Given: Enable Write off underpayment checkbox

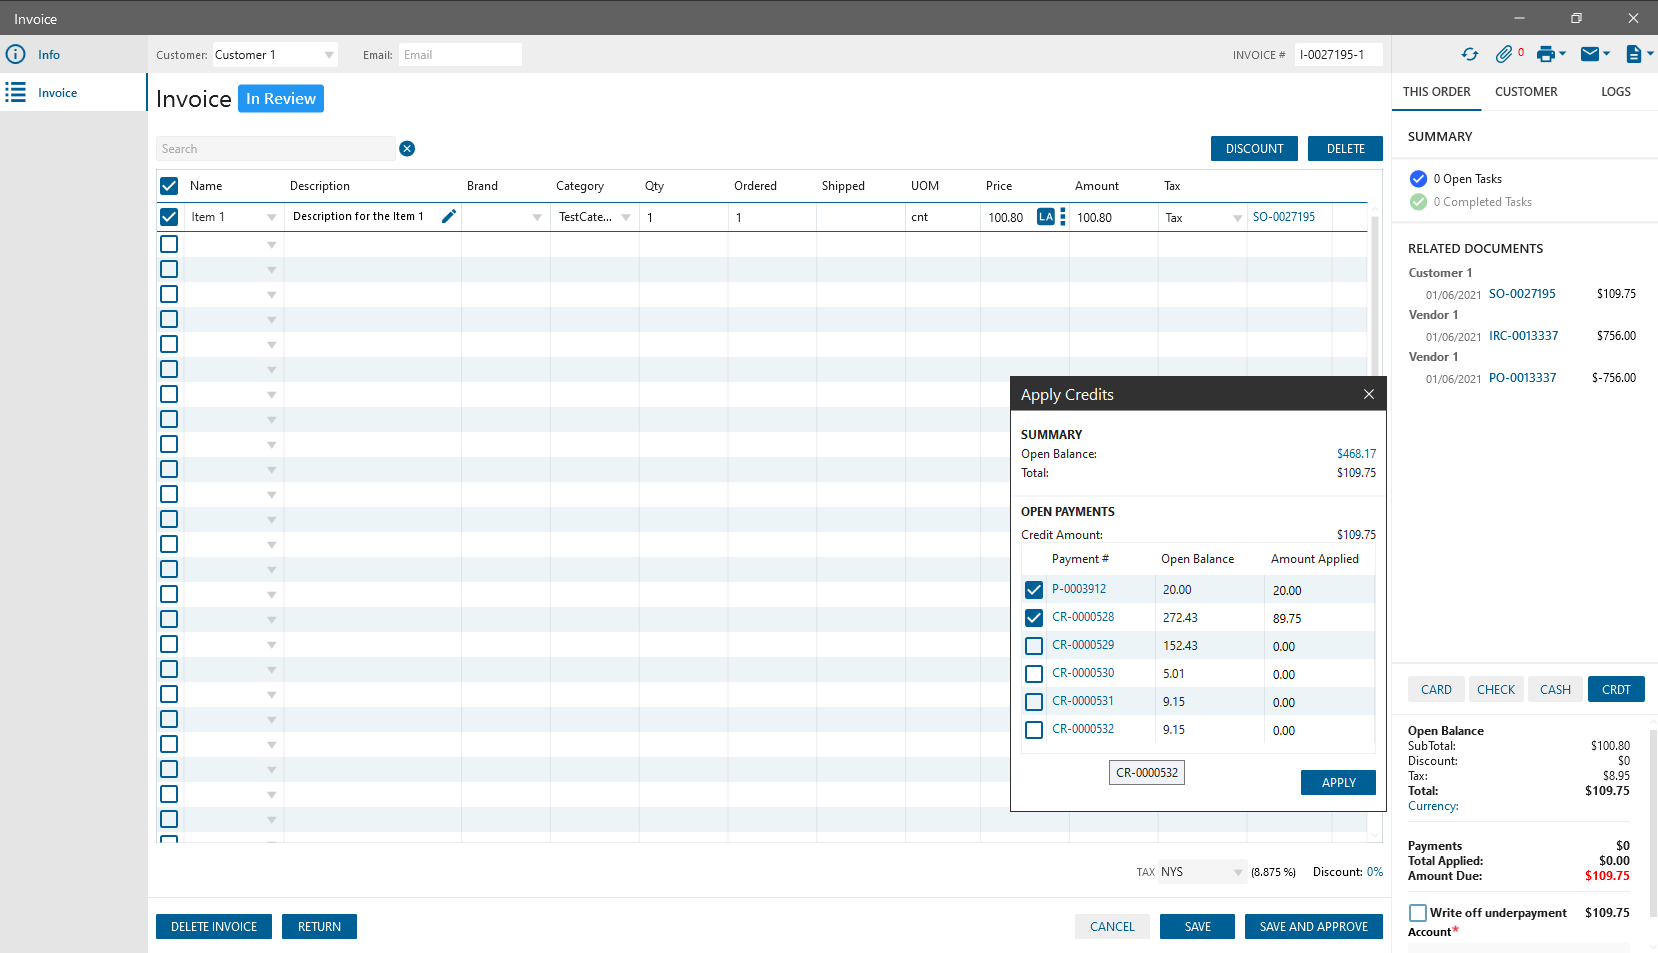Looking at the screenshot, I should [1417, 913].
